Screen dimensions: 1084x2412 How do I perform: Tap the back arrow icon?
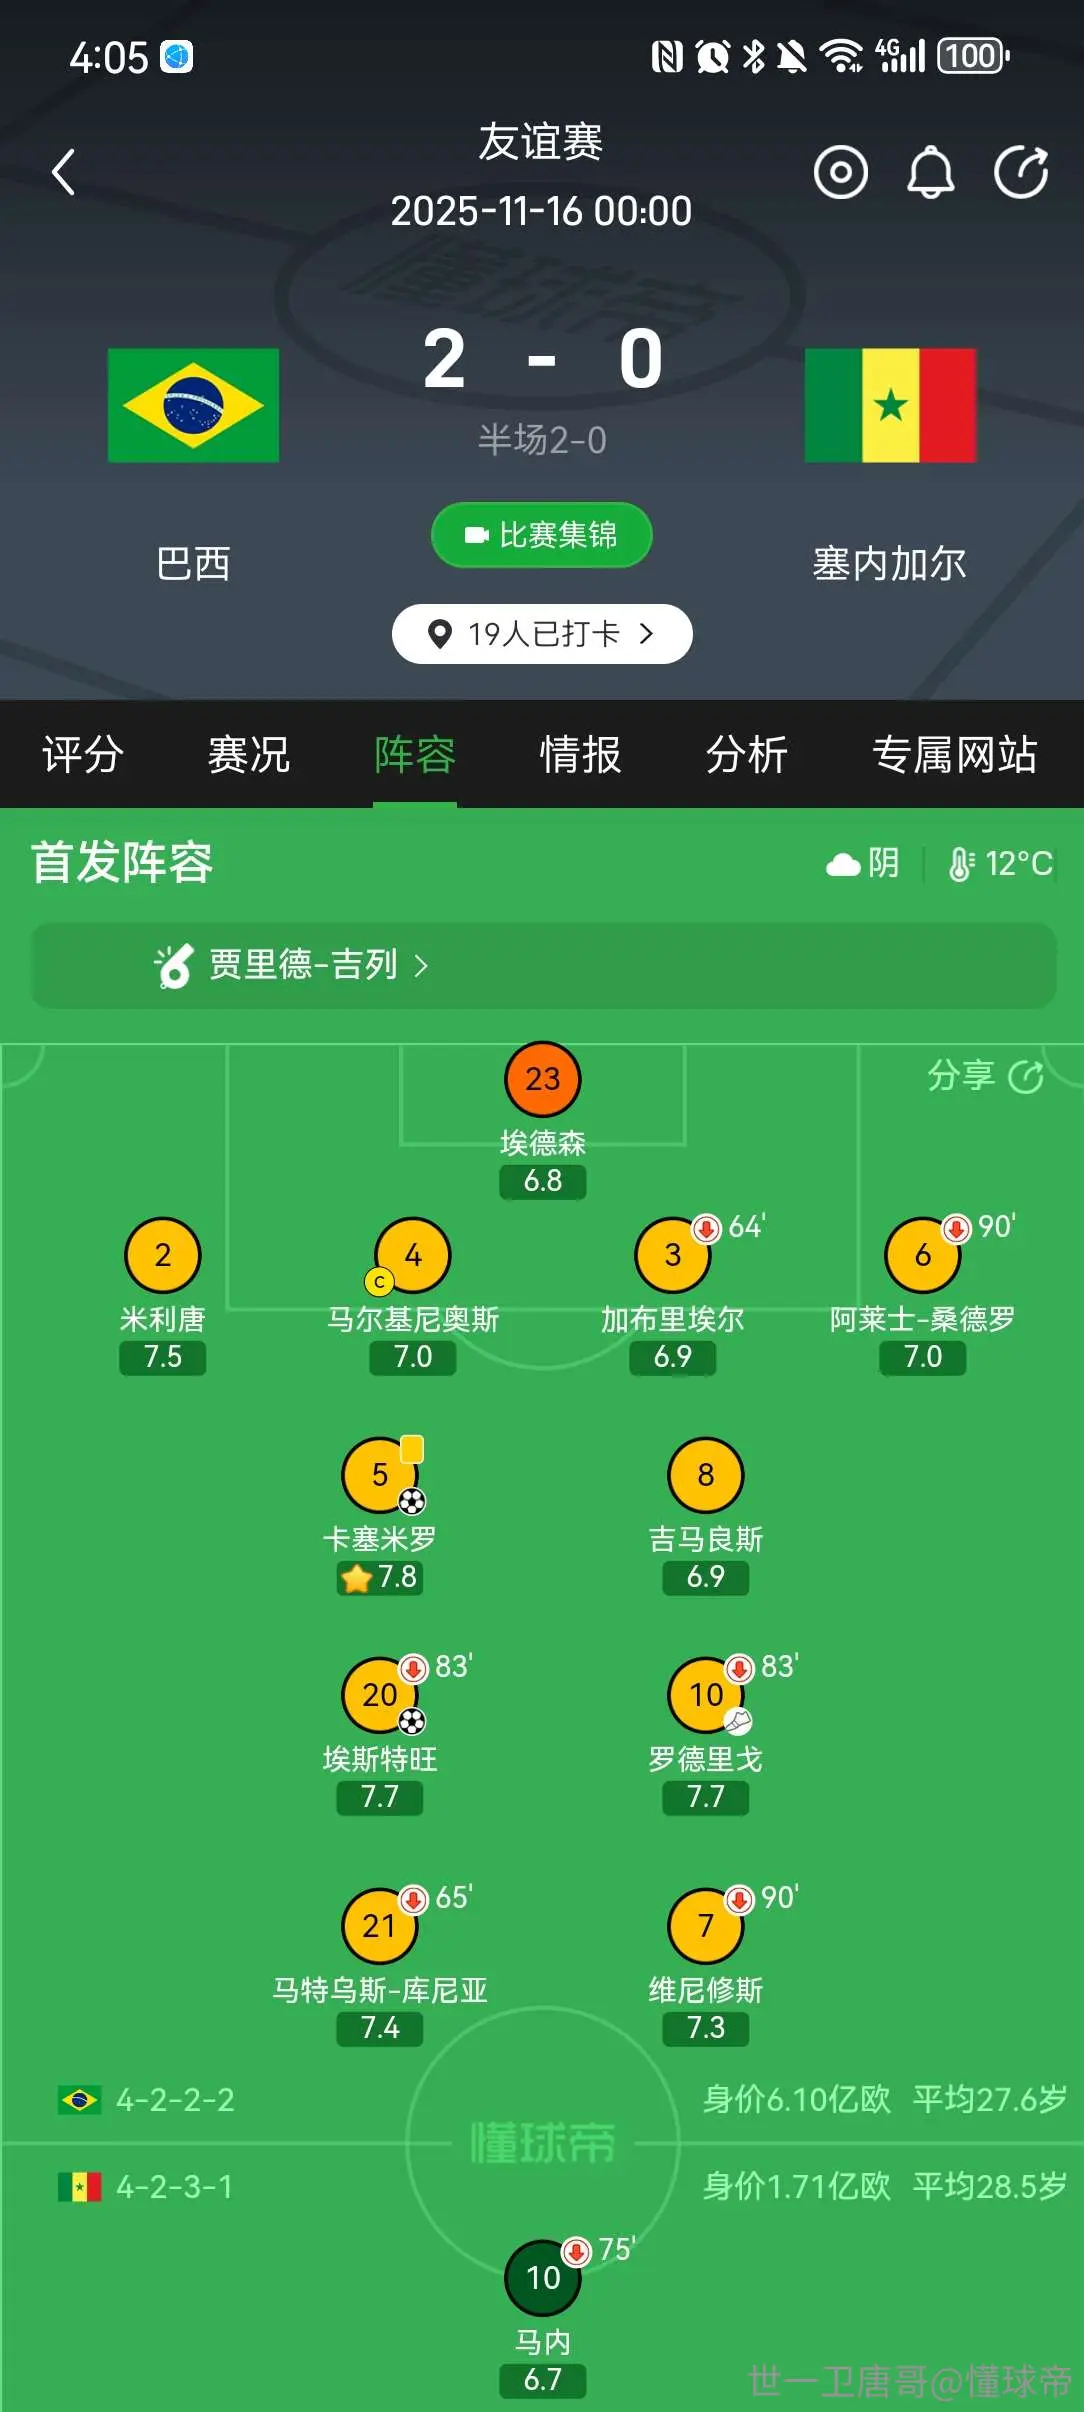[x=64, y=172]
